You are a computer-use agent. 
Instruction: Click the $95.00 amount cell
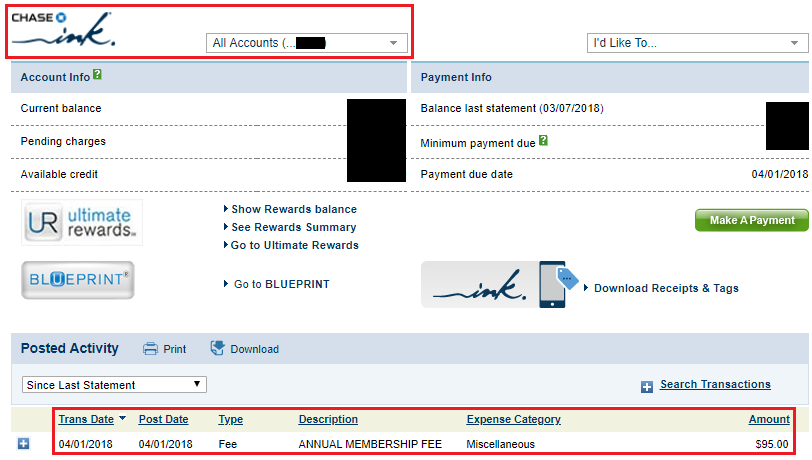(772, 444)
